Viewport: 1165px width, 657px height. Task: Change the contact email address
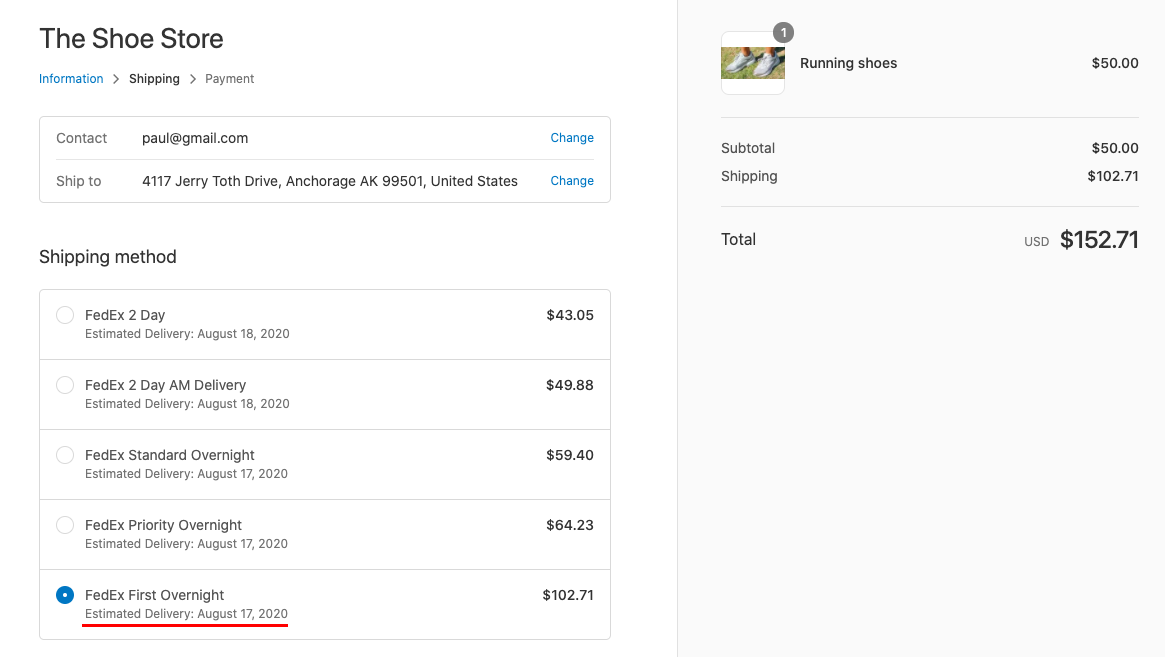(x=571, y=137)
